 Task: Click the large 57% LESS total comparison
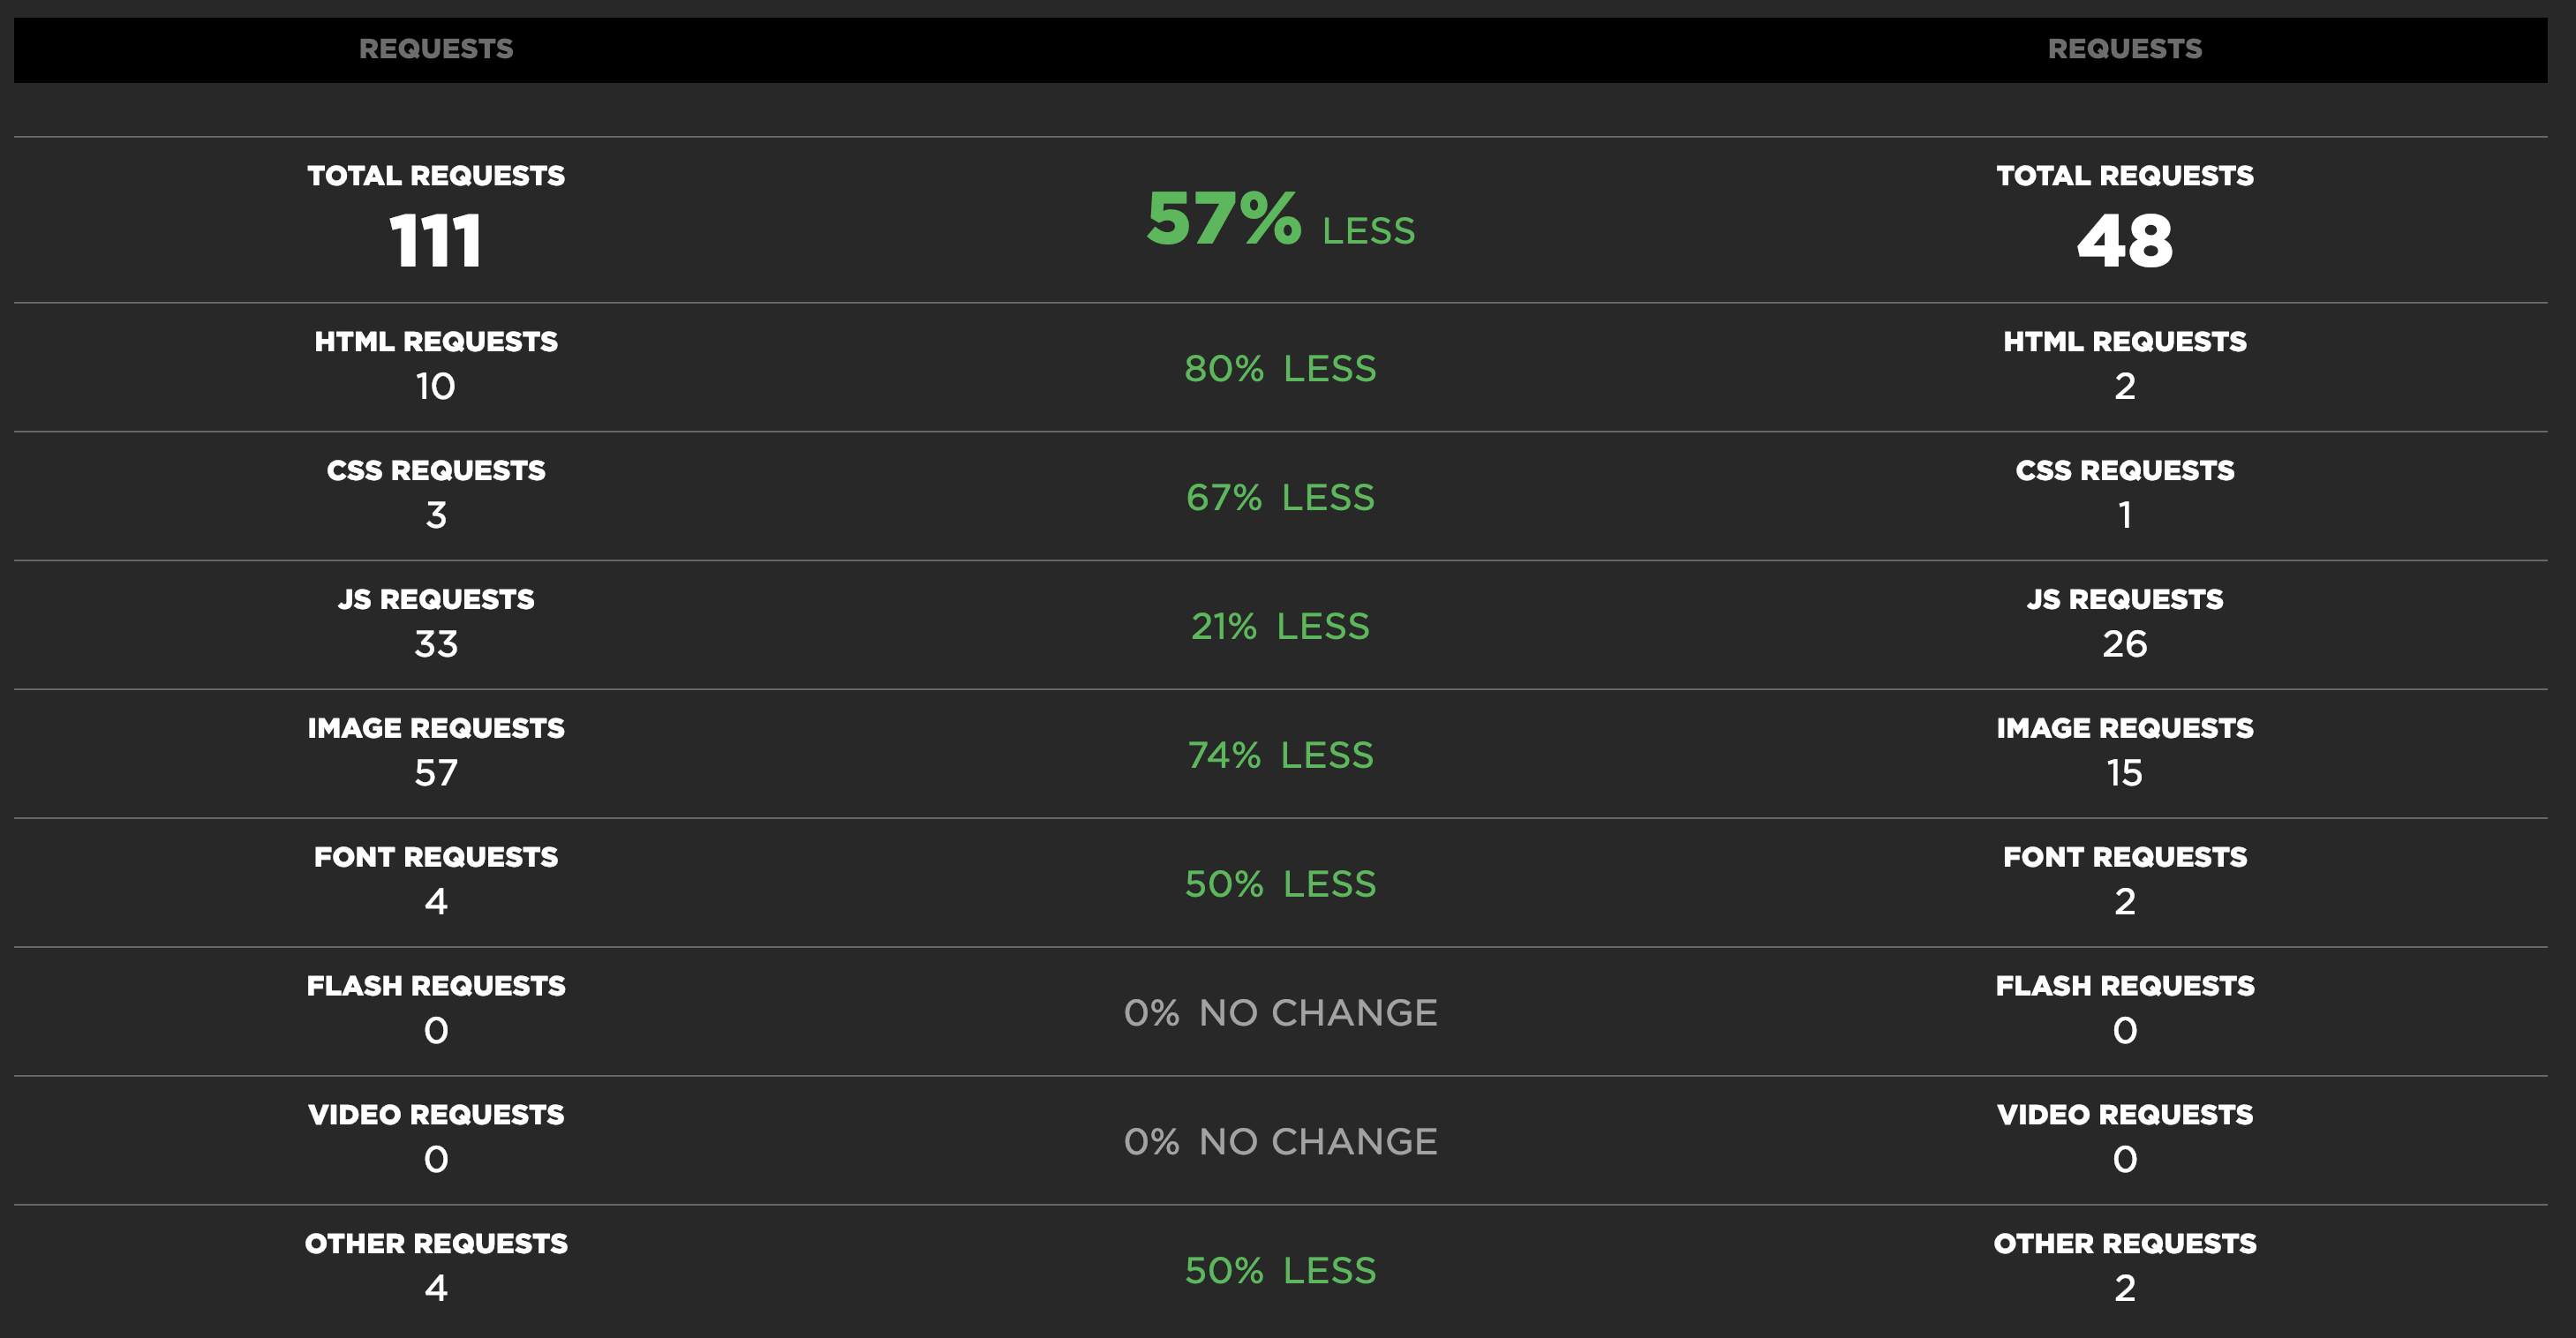click(1280, 220)
